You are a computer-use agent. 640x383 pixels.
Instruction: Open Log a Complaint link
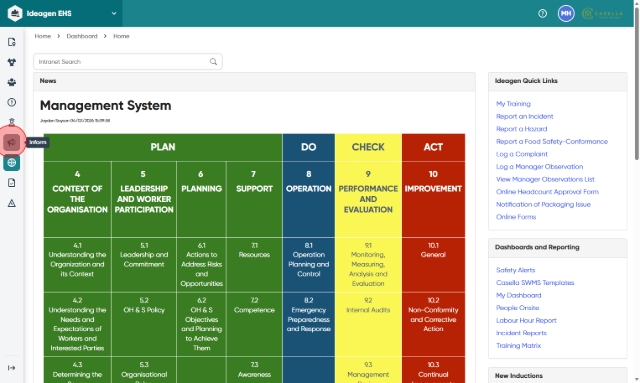(522, 154)
